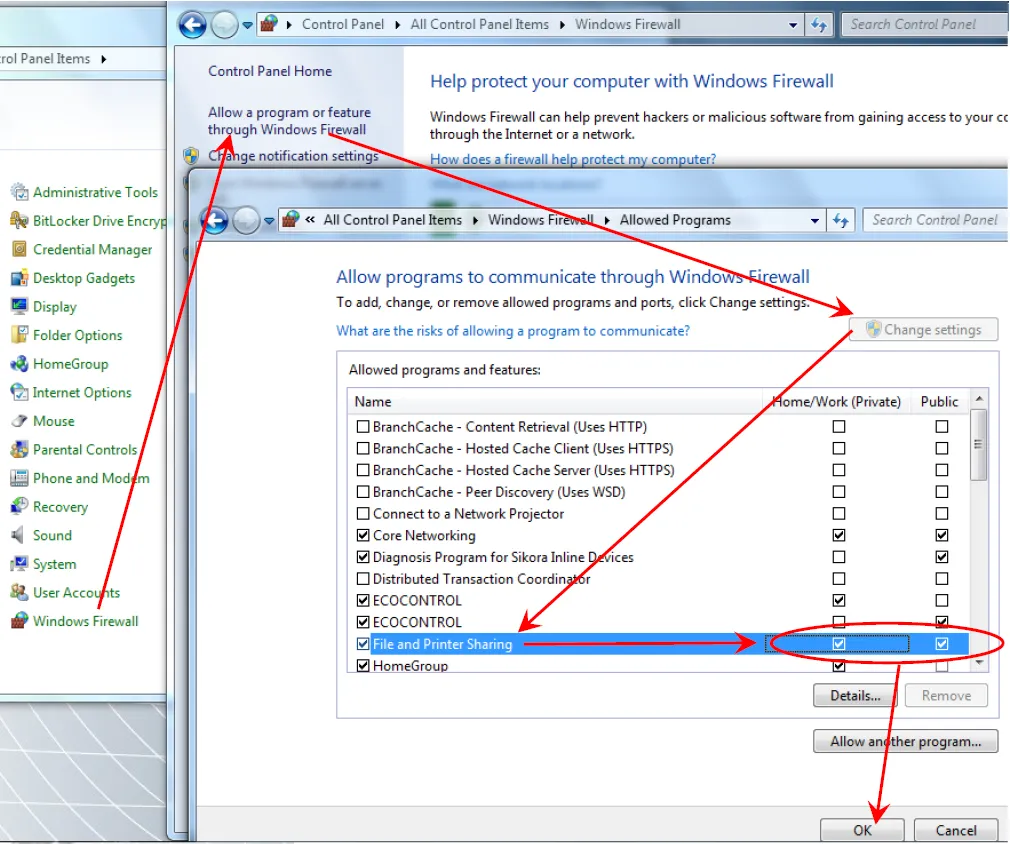The image size is (1010, 844).
Task: Open Parental Controls icon
Action: tap(19, 449)
